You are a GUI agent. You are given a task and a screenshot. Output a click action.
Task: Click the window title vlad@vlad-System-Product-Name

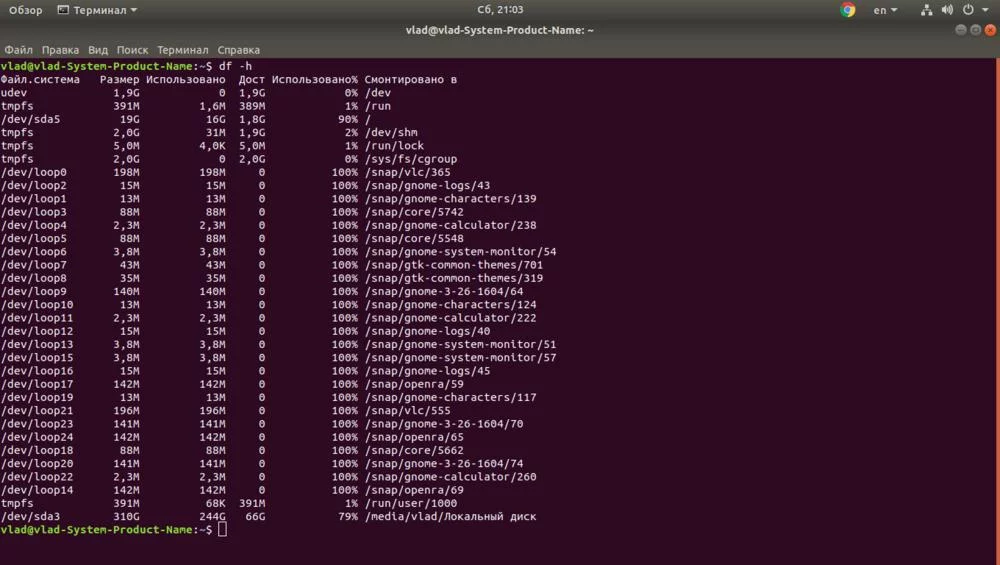coord(499,30)
